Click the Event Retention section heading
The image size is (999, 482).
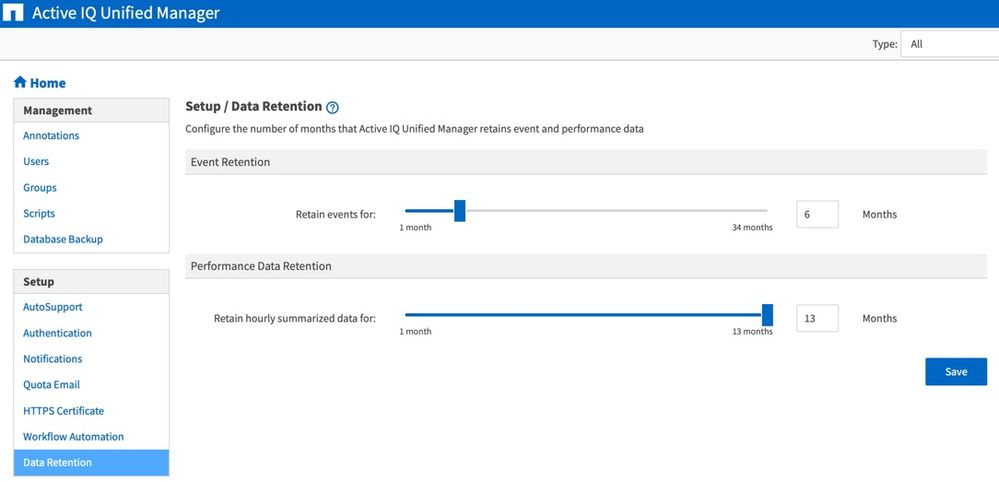231,162
